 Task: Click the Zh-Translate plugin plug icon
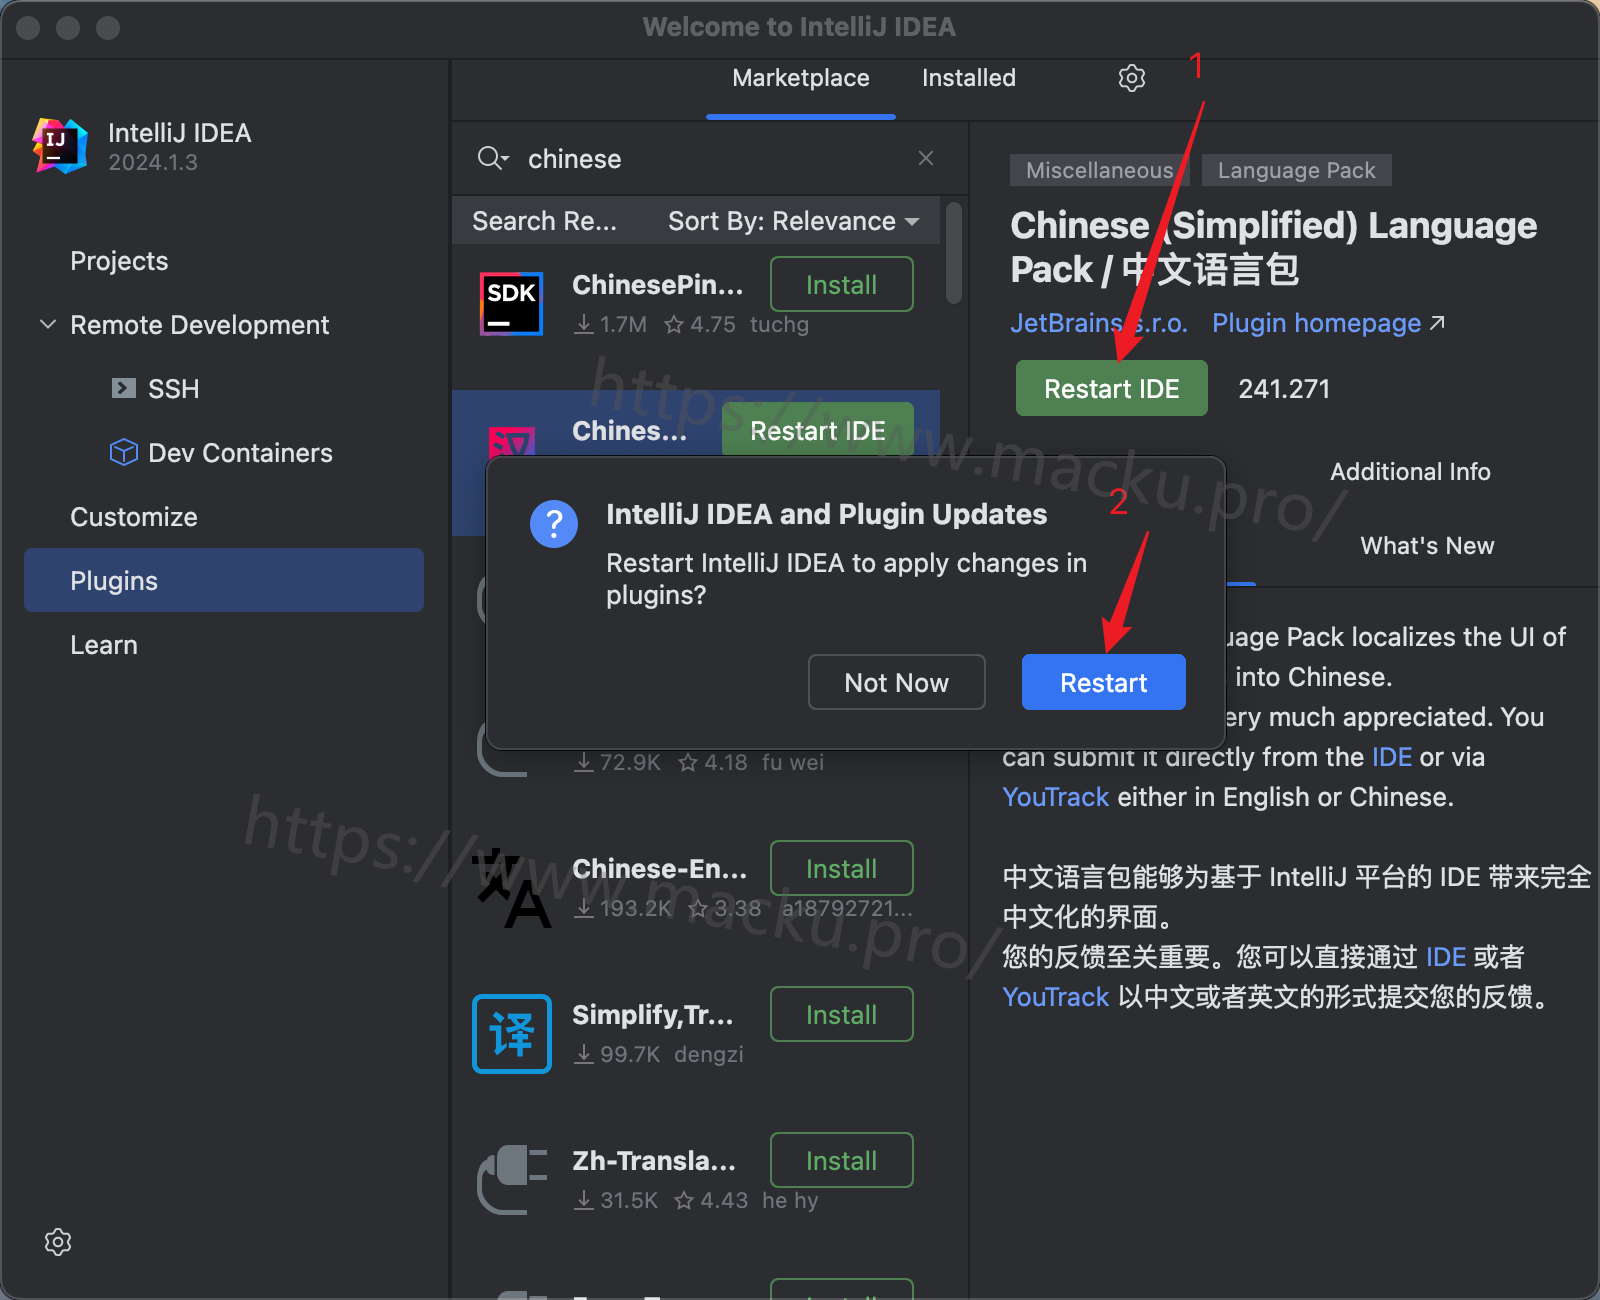(x=511, y=1180)
